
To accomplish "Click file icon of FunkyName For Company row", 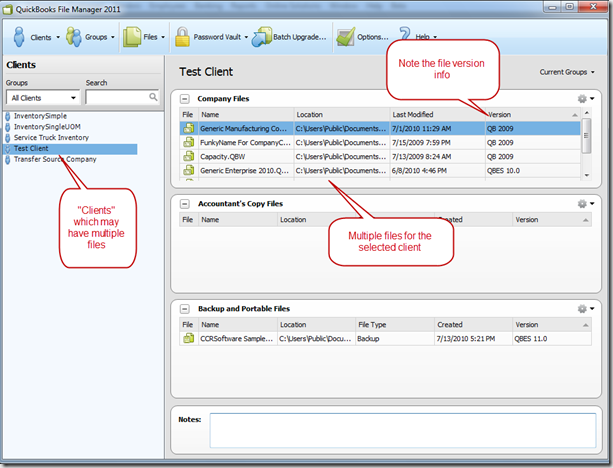I will (189, 142).
